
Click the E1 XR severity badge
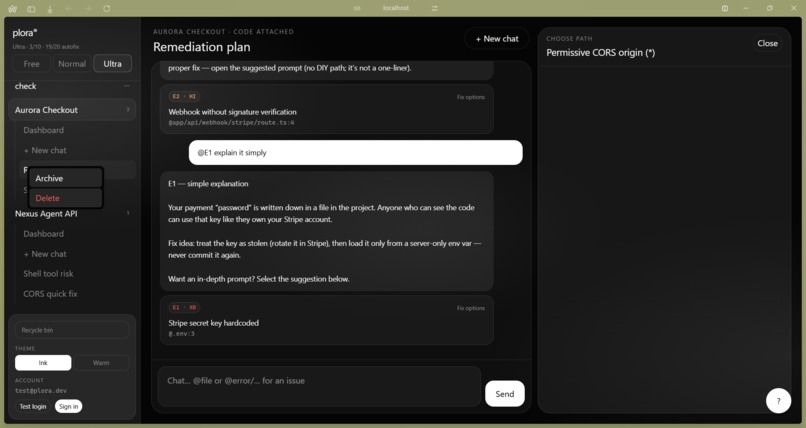click(184, 307)
